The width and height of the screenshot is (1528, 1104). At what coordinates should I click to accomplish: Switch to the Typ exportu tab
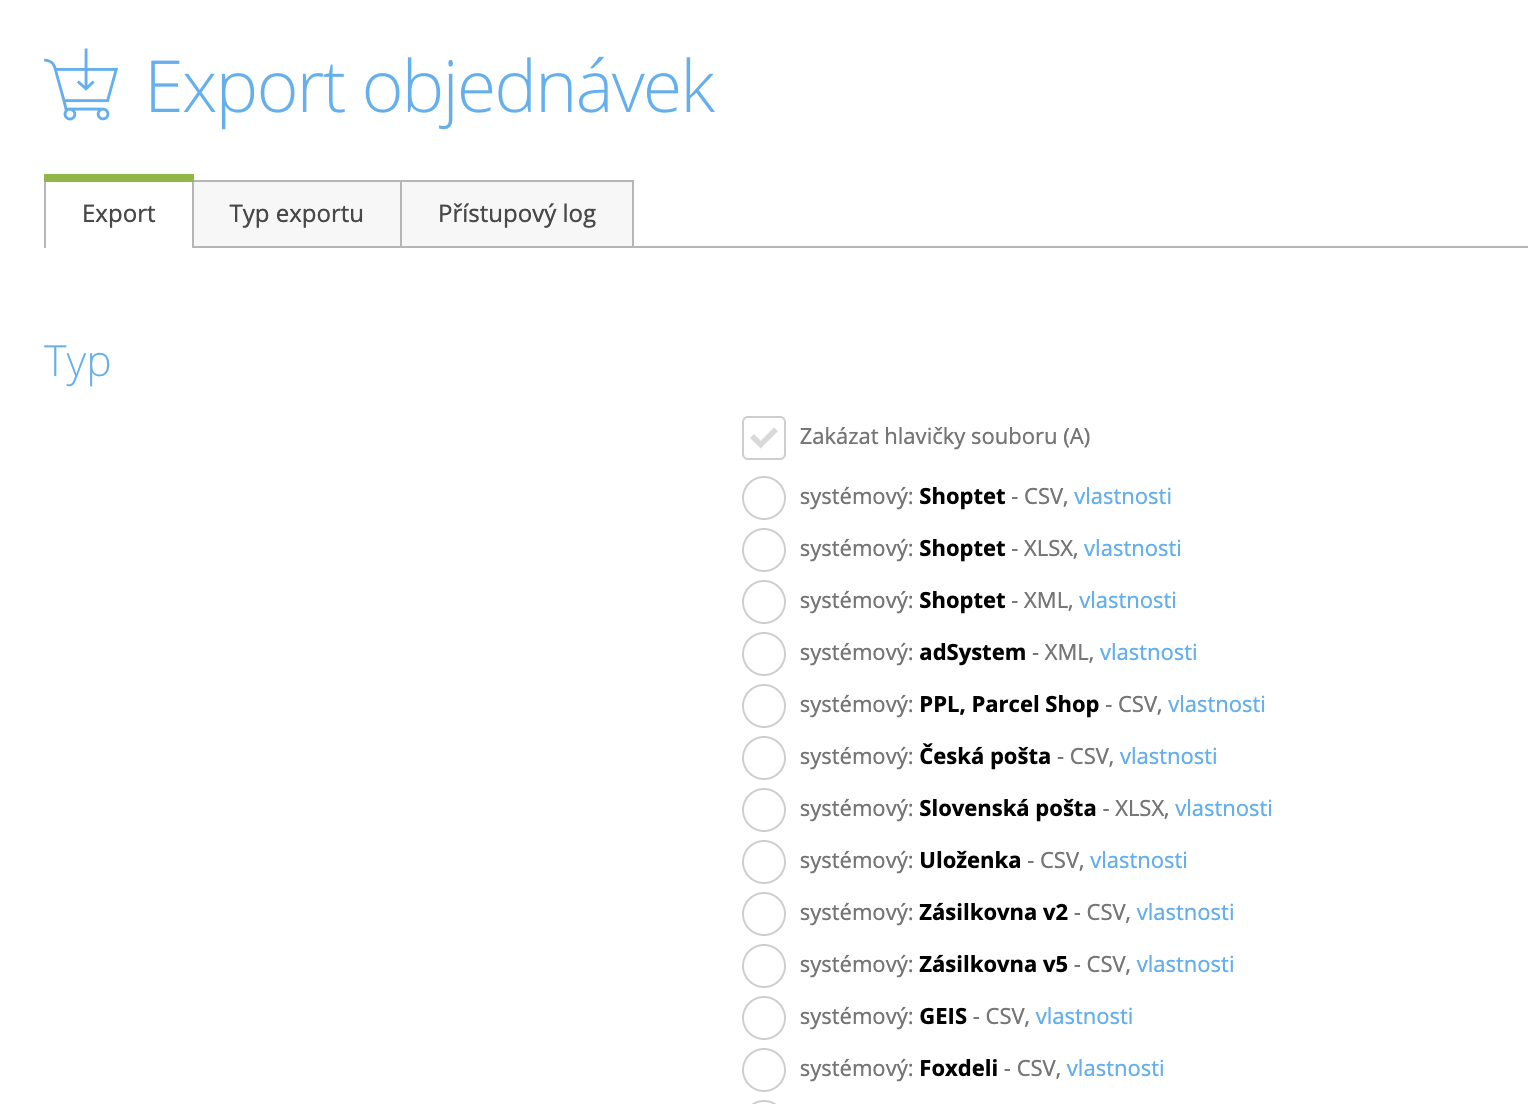pyautogui.click(x=297, y=214)
